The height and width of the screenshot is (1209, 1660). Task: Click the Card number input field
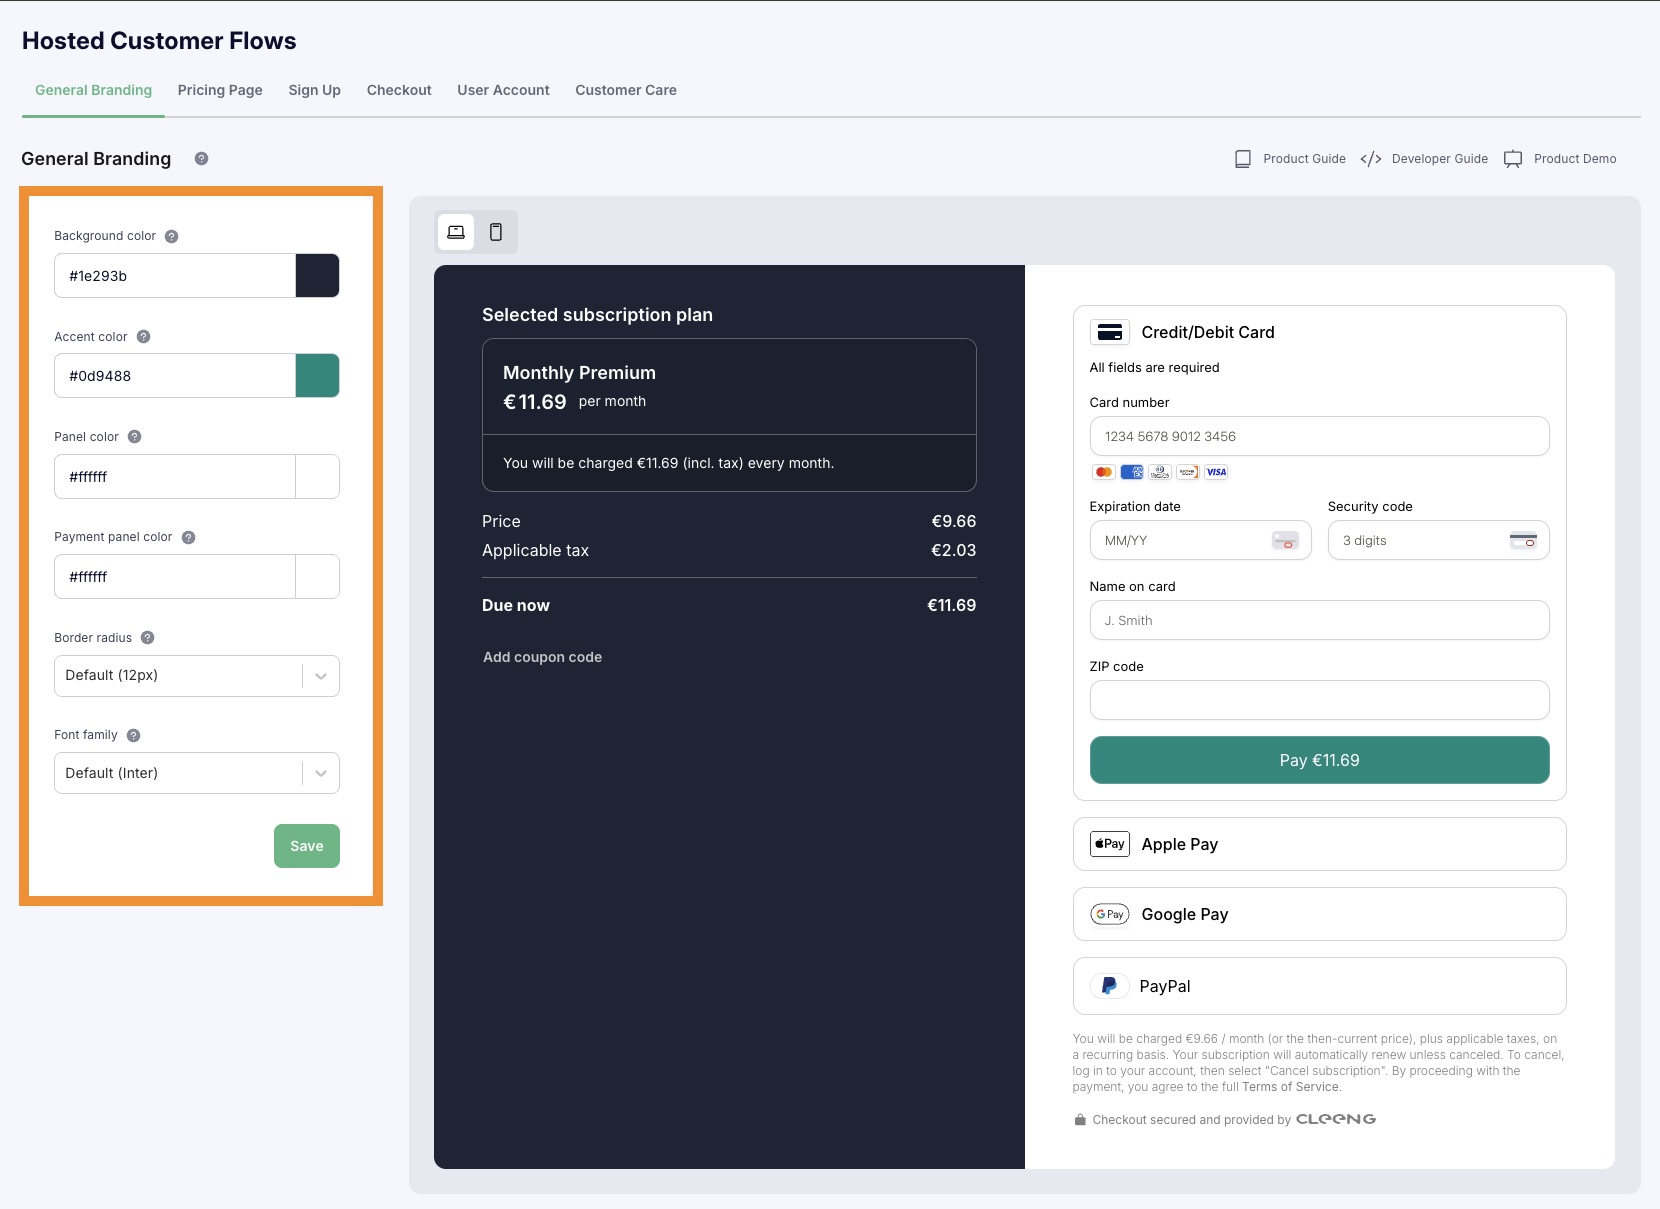coord(1319,436)
